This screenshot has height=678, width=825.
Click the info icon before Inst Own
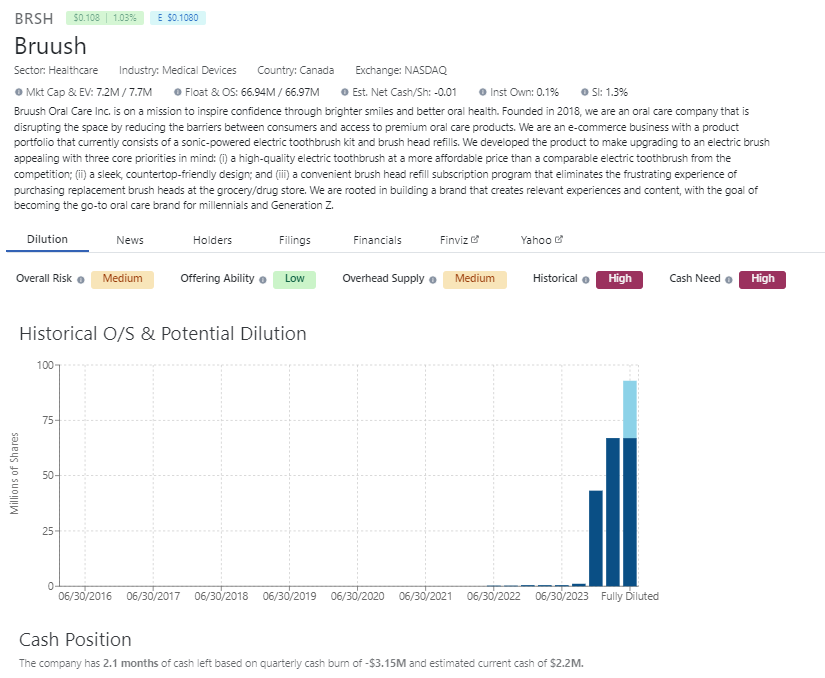click(x=484, y=92)
